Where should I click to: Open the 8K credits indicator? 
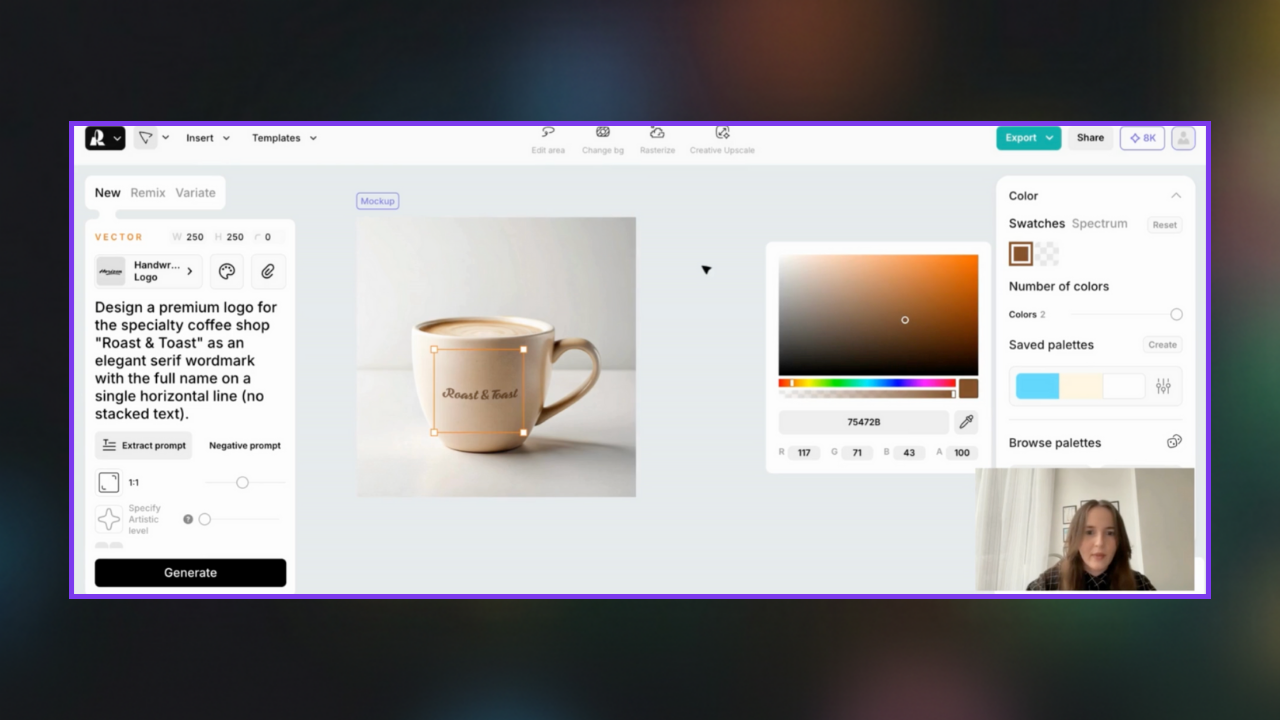click(x=1142, y=138)
